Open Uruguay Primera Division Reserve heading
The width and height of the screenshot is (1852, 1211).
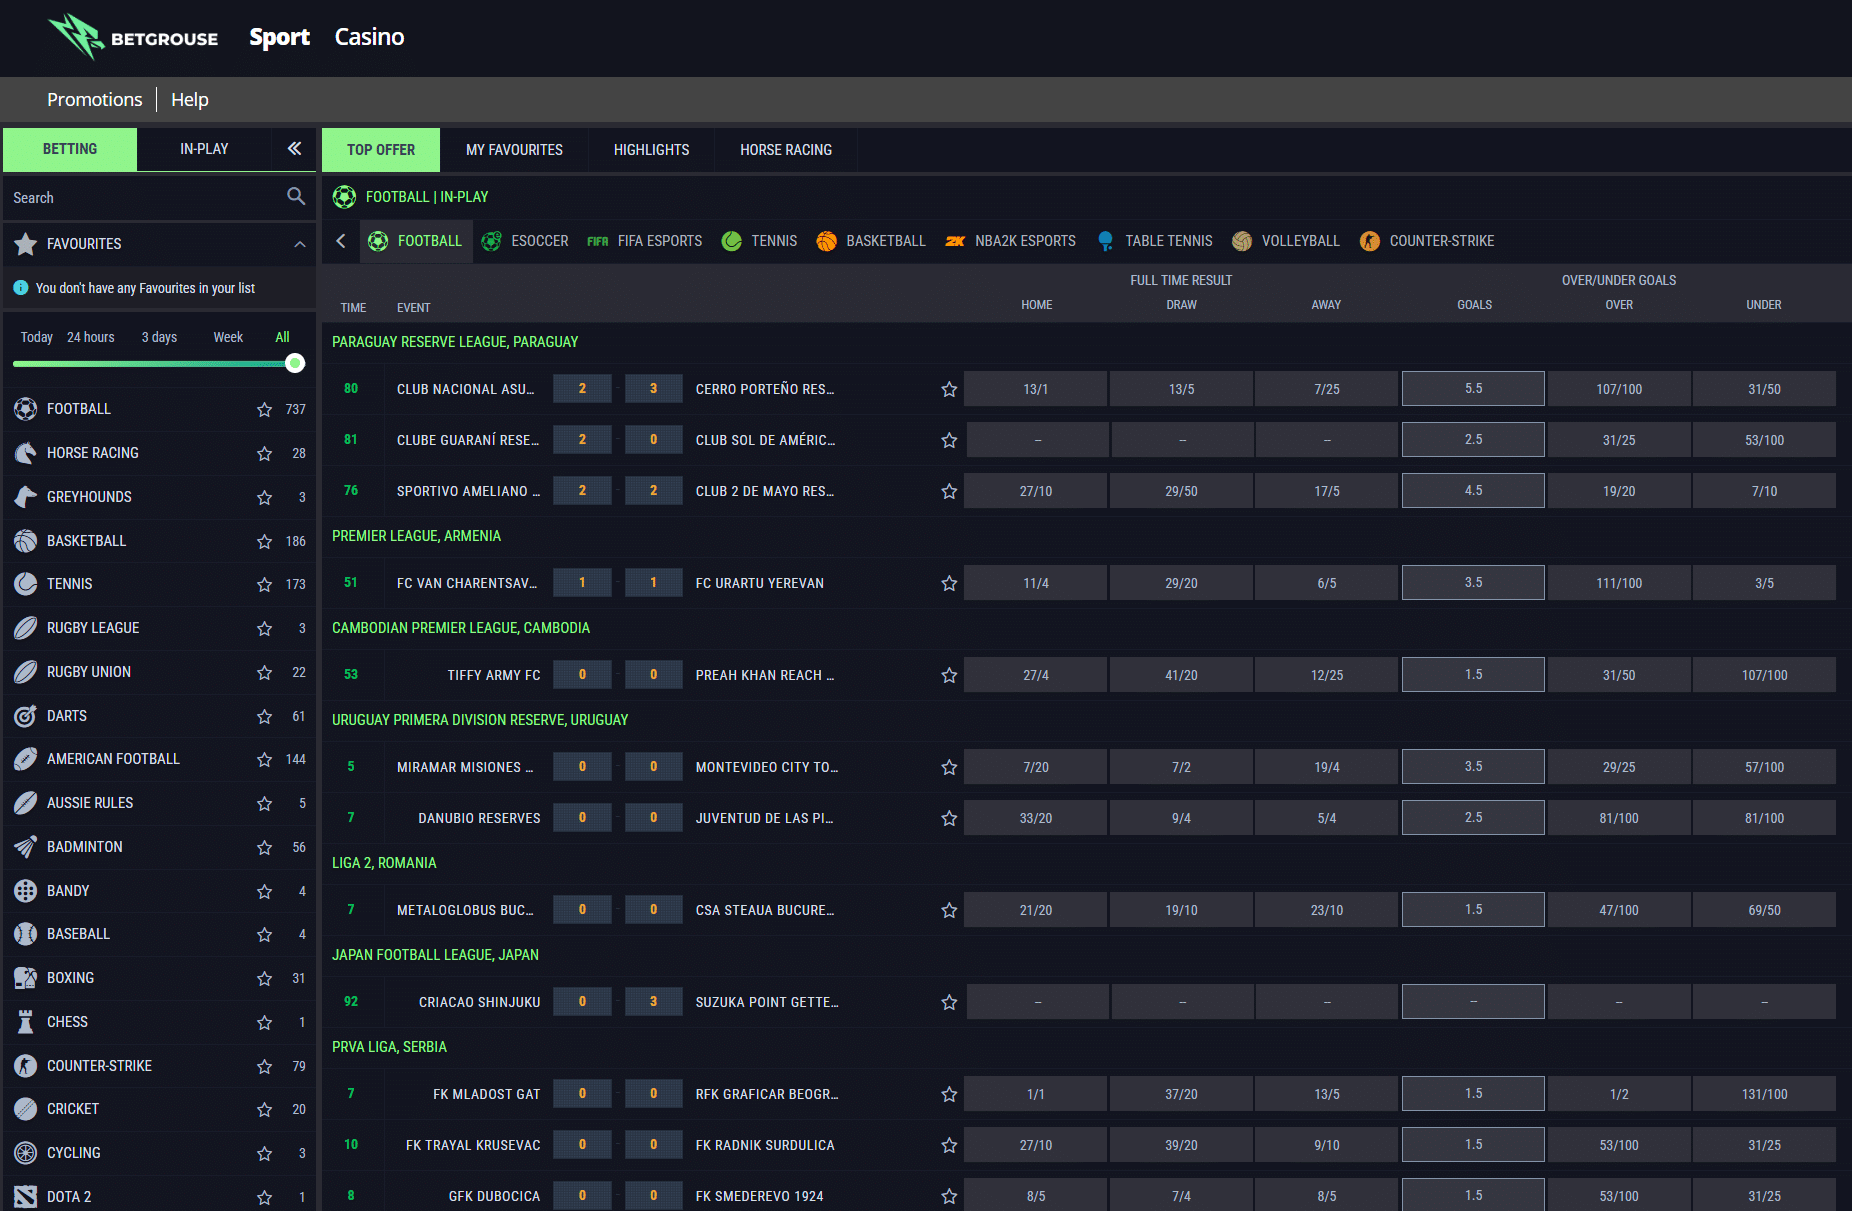480,720
